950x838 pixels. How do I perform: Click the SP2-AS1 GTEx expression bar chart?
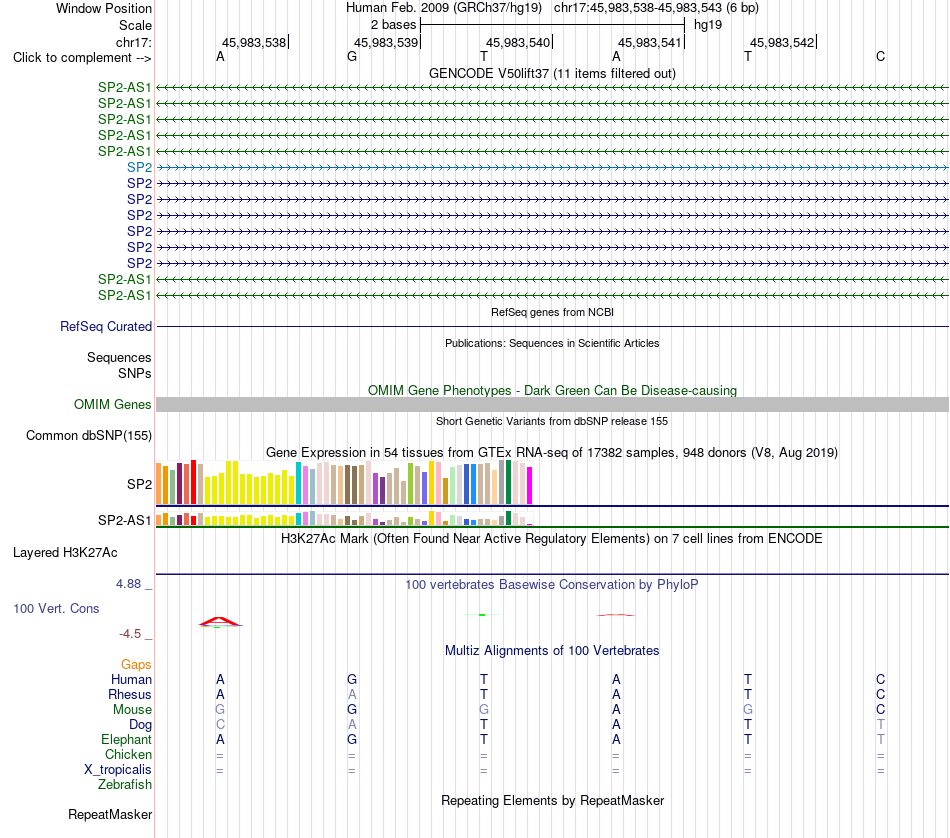click(x=344, y=519)
